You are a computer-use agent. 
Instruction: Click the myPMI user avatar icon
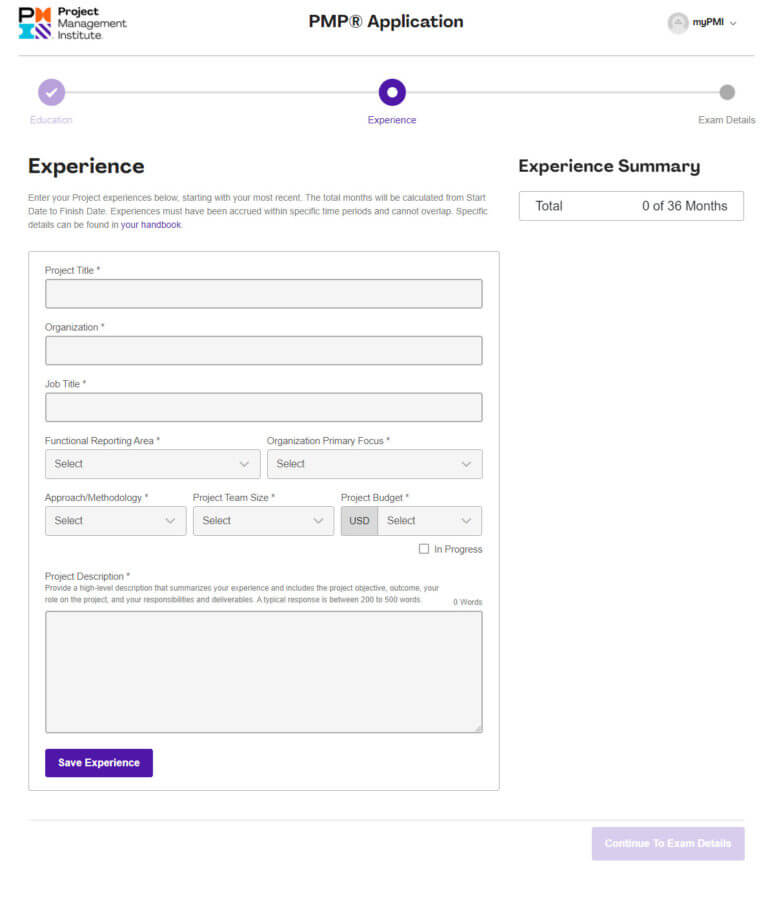point(678,23)
